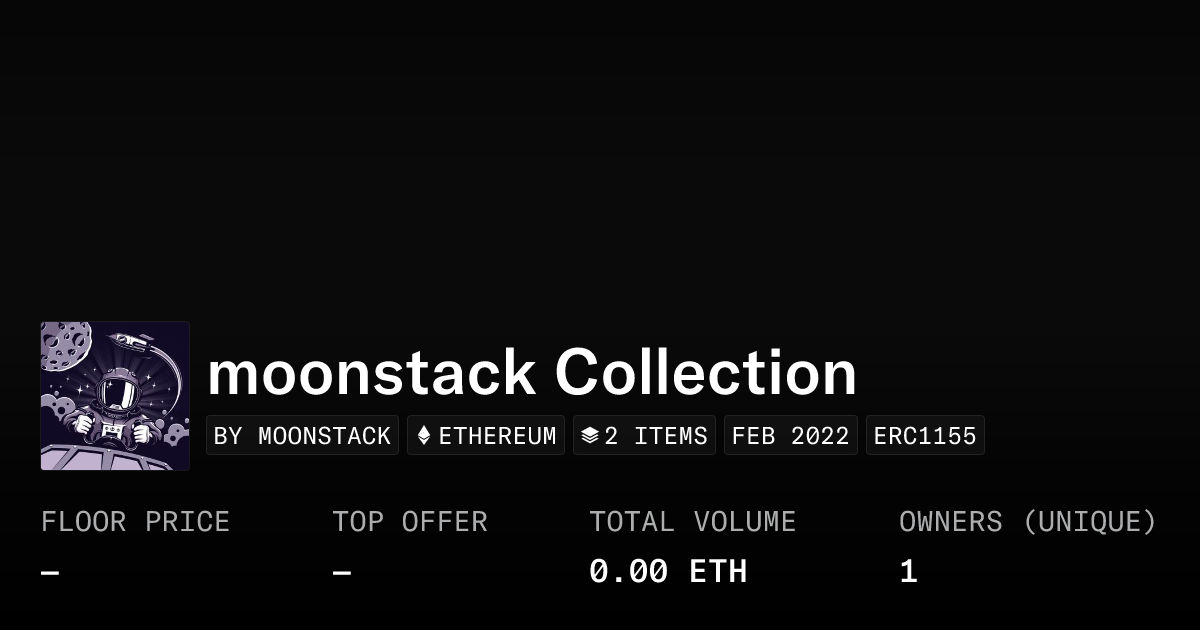
Task: Click the FEB 2022 date badge
Action: pyautogui.click(x=790, y=436)
